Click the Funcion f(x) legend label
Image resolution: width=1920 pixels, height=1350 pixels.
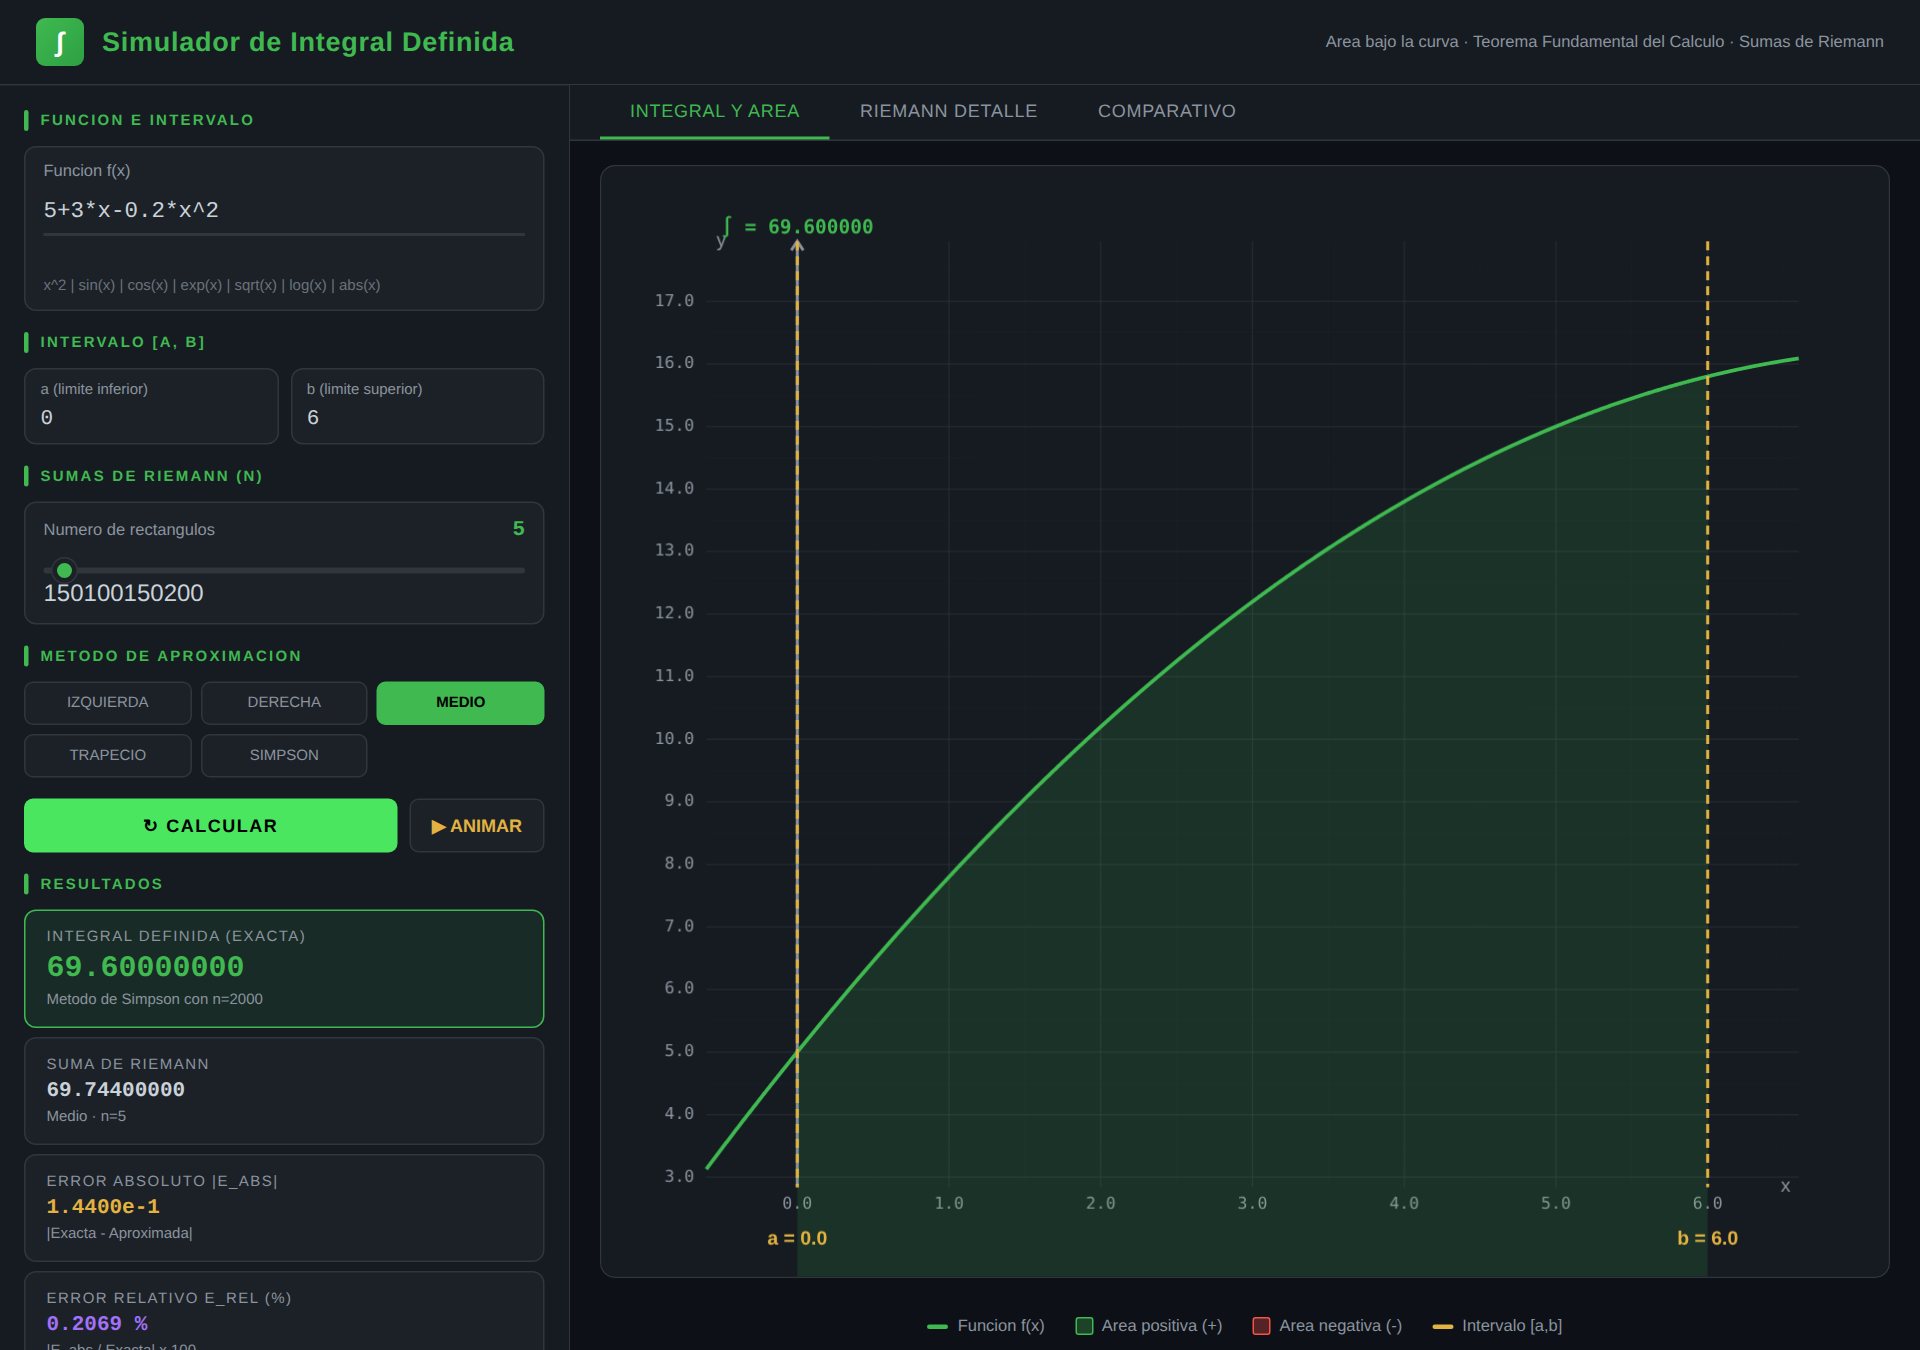[1001, 1326]
